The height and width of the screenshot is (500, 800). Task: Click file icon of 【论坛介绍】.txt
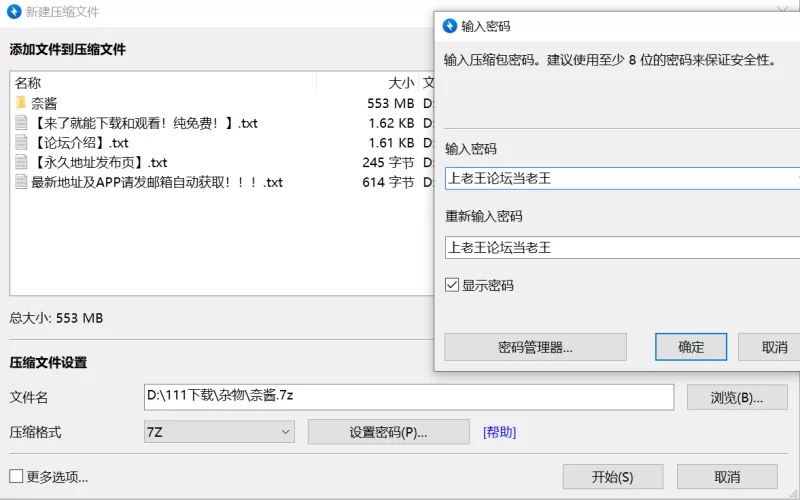pos(21,142)
